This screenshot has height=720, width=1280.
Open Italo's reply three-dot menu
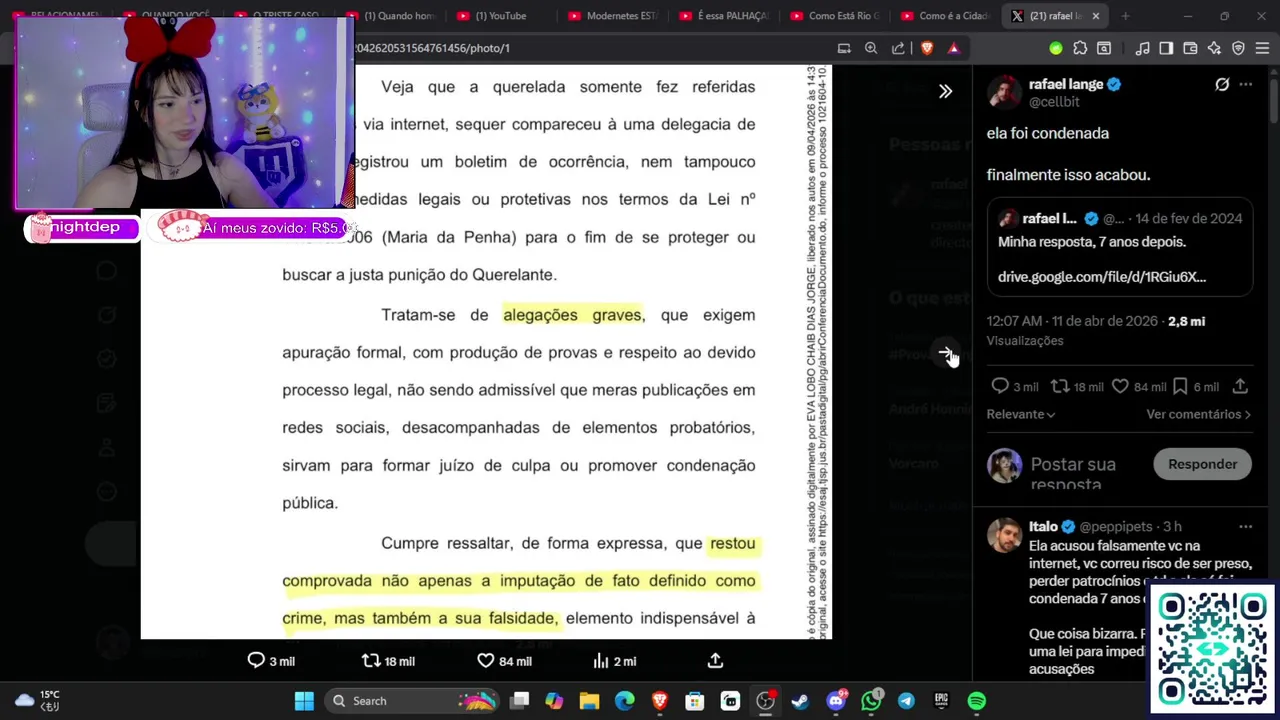(x=1245, y=526)
